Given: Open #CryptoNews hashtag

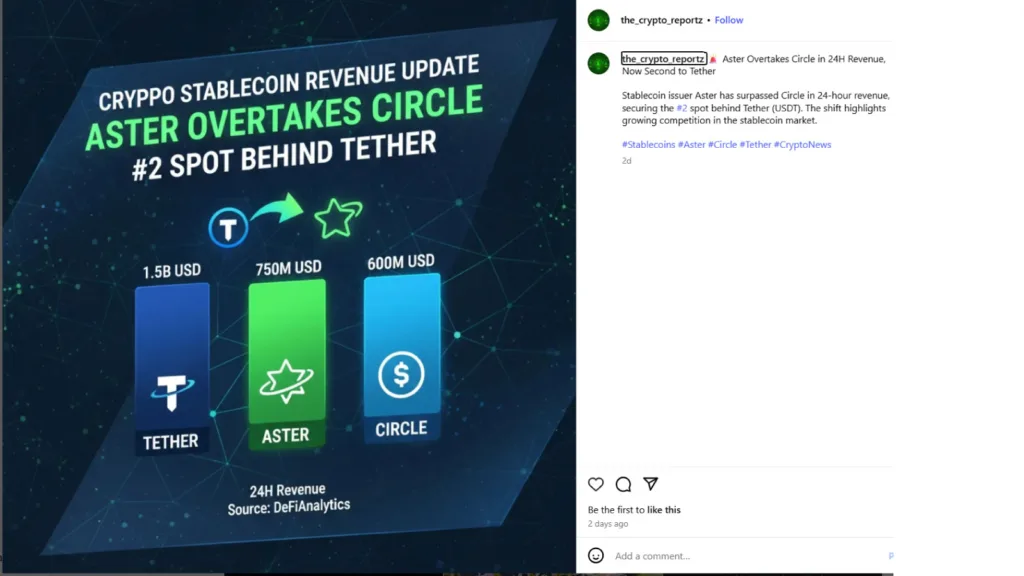Looking at the screenshot, I should [x=803, y=144].
